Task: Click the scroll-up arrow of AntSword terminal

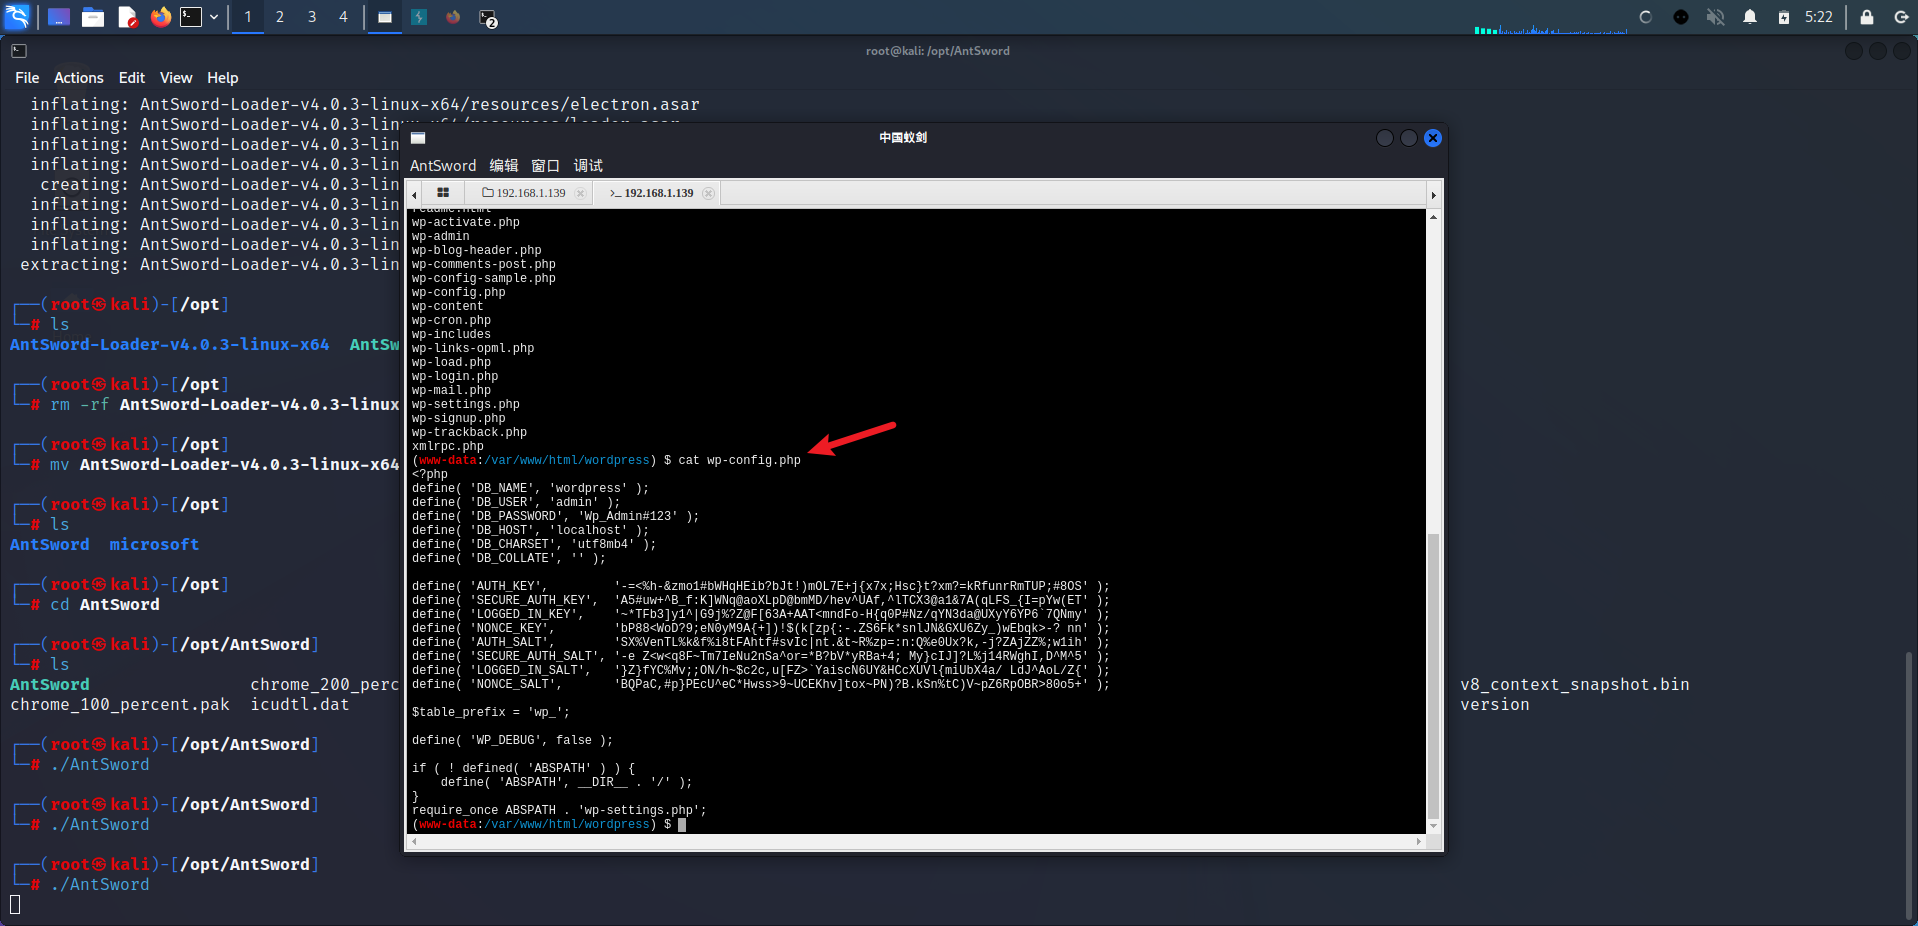Action: [x=1433, y=217]
